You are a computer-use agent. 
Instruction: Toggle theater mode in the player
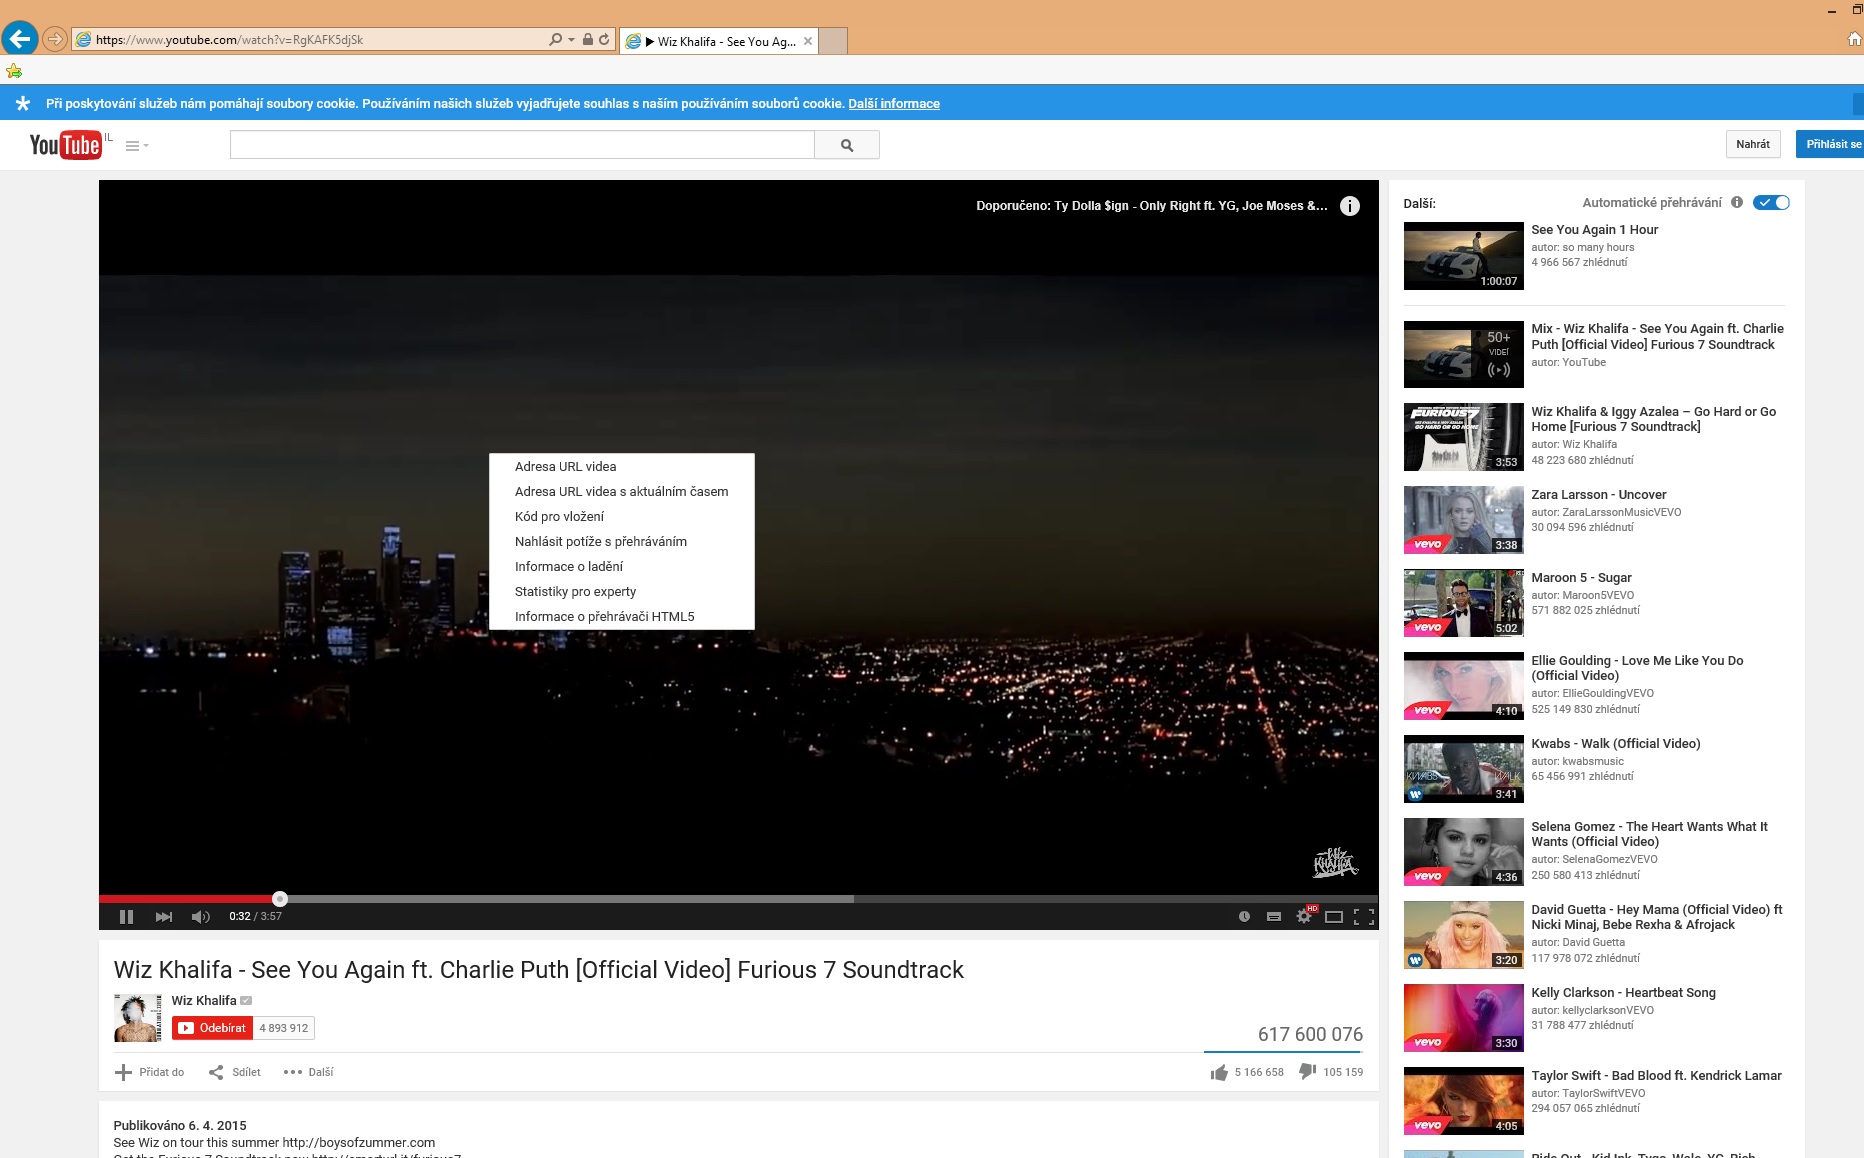point(1334,916)
